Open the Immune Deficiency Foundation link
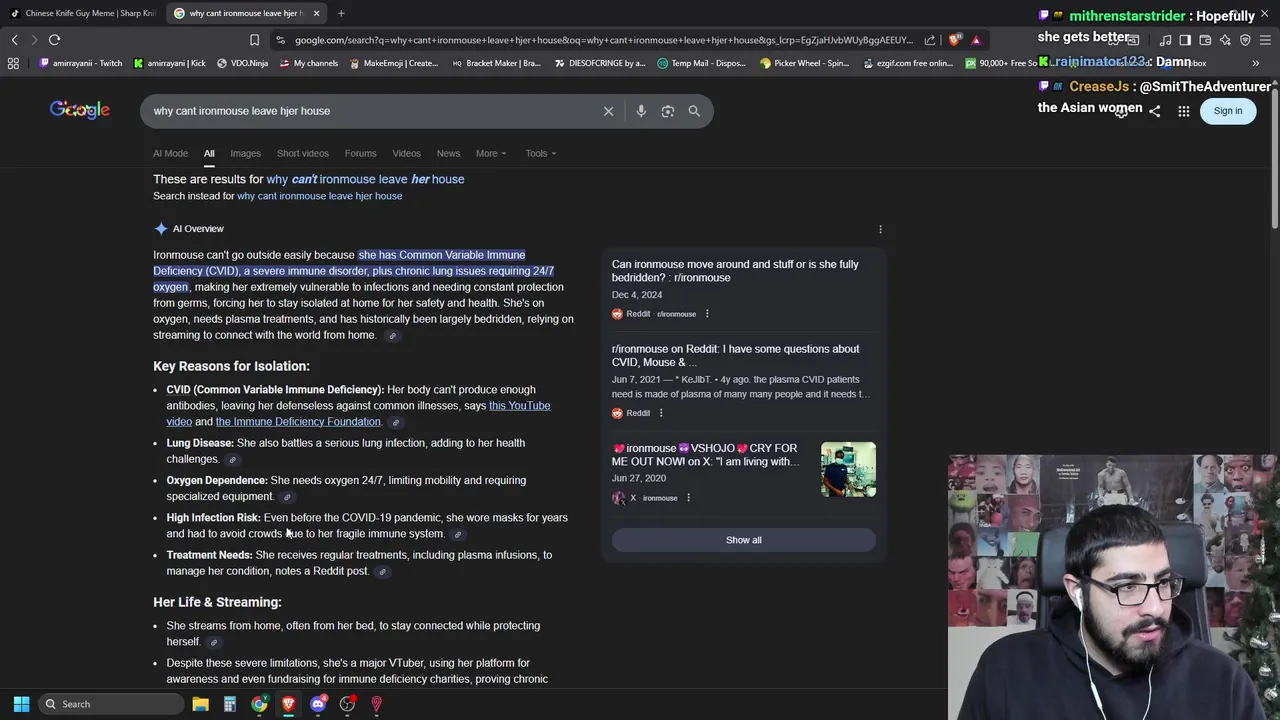This screenshot has height=720, width=1280. point(298,422)
